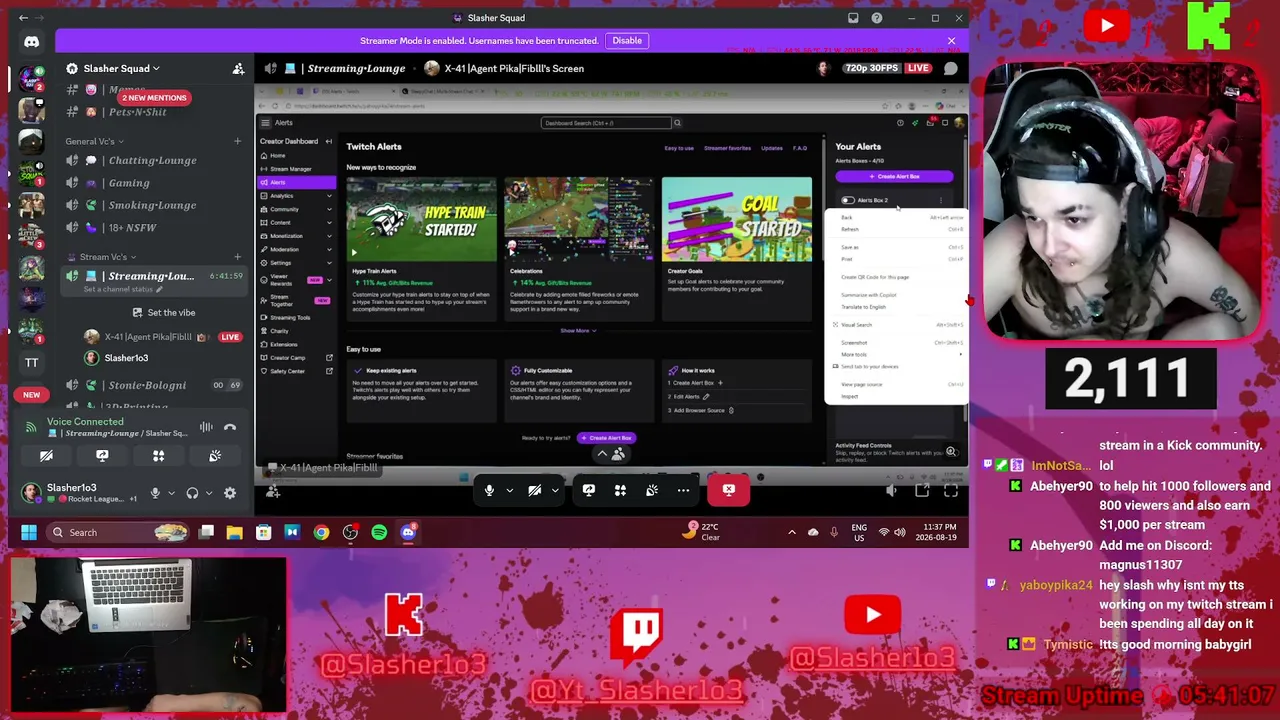
Task: Open File Explorer from the taskbar
Action: click(235, 532)
